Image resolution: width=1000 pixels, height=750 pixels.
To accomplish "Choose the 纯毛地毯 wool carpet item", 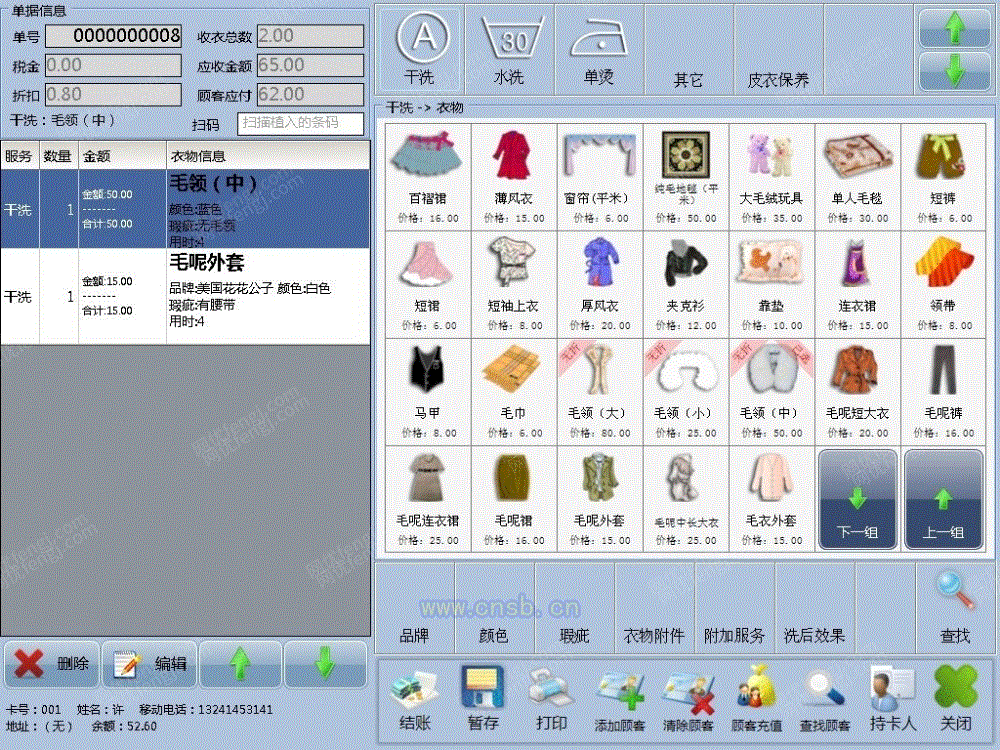I will [686, 177].
